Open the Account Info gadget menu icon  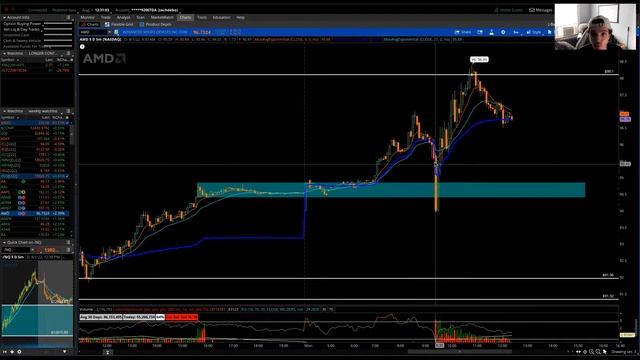[x=68, y=18]
